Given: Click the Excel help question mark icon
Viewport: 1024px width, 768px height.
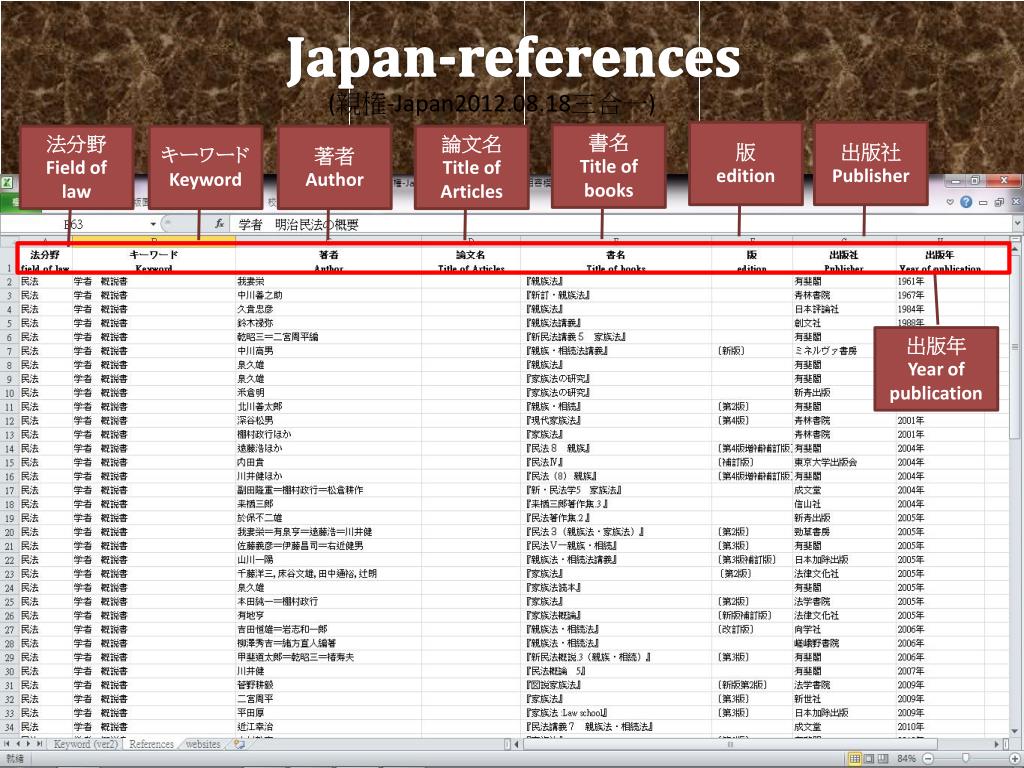Looking at the screenshot, I should [x=965, y=202].
